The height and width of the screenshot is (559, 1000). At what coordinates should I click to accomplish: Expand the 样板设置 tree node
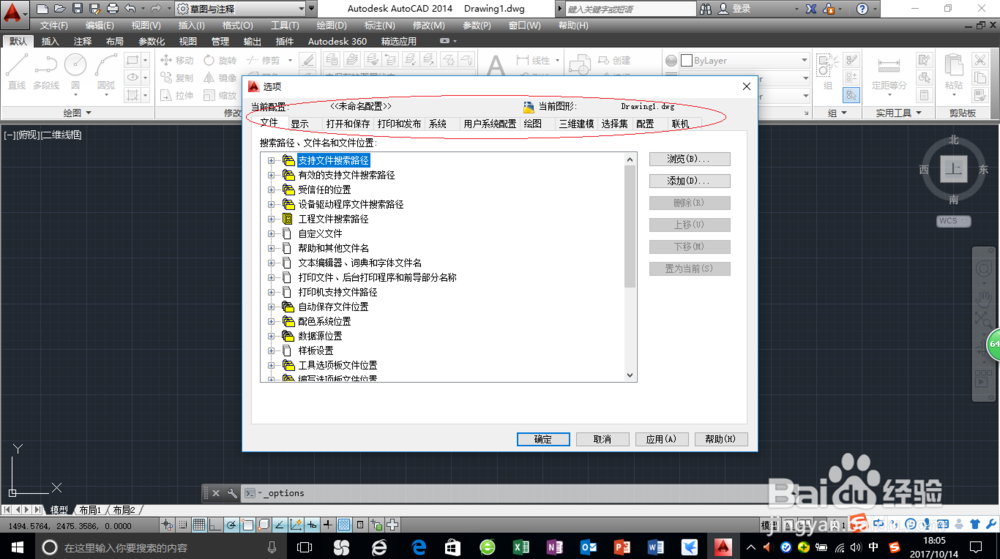point(271,351)
